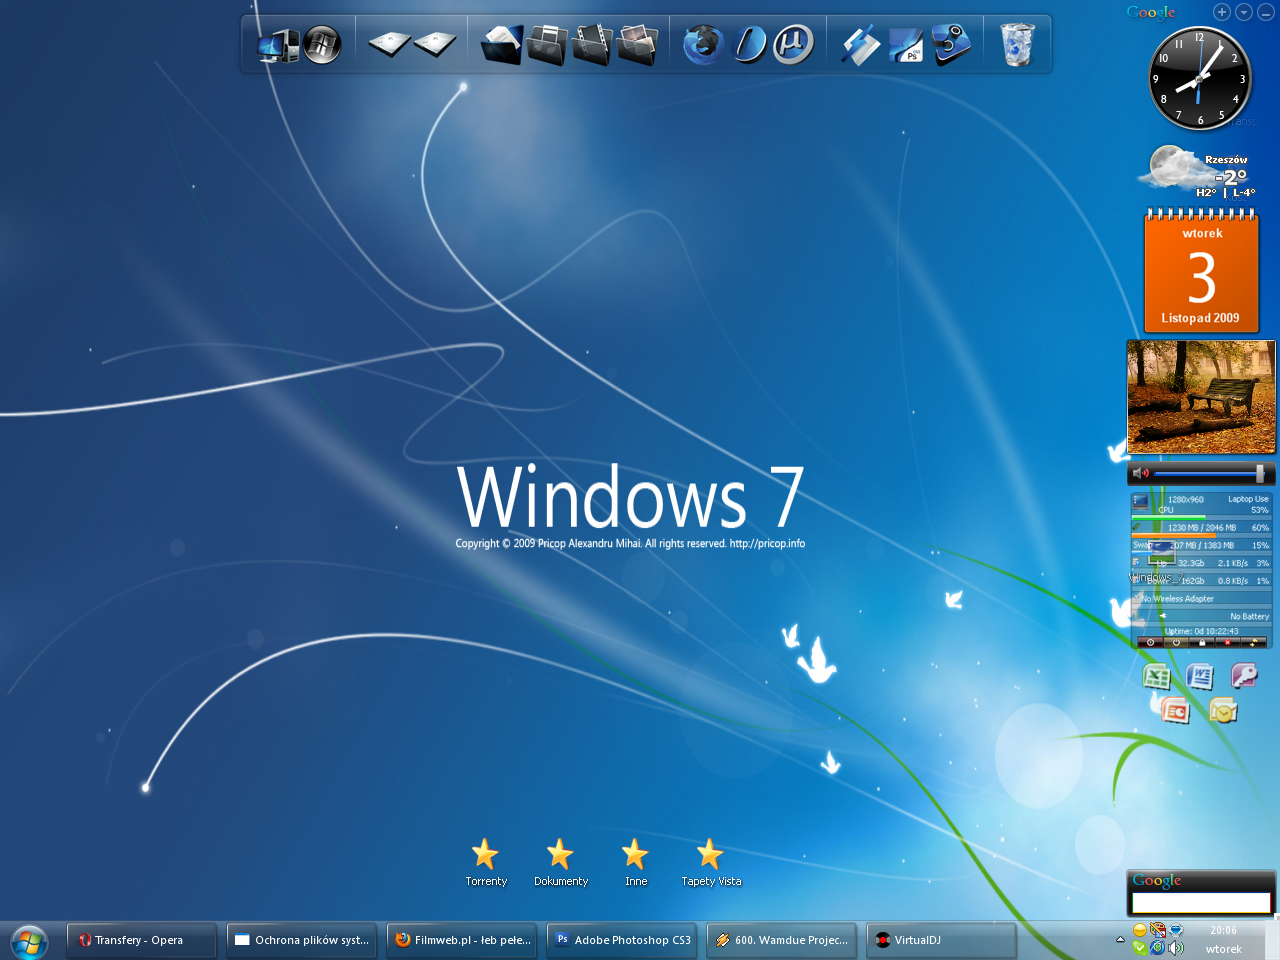Switch to 600. Wamdue Project taskbar item
This screenshot has height=960, width=1280.
point(781,940)
